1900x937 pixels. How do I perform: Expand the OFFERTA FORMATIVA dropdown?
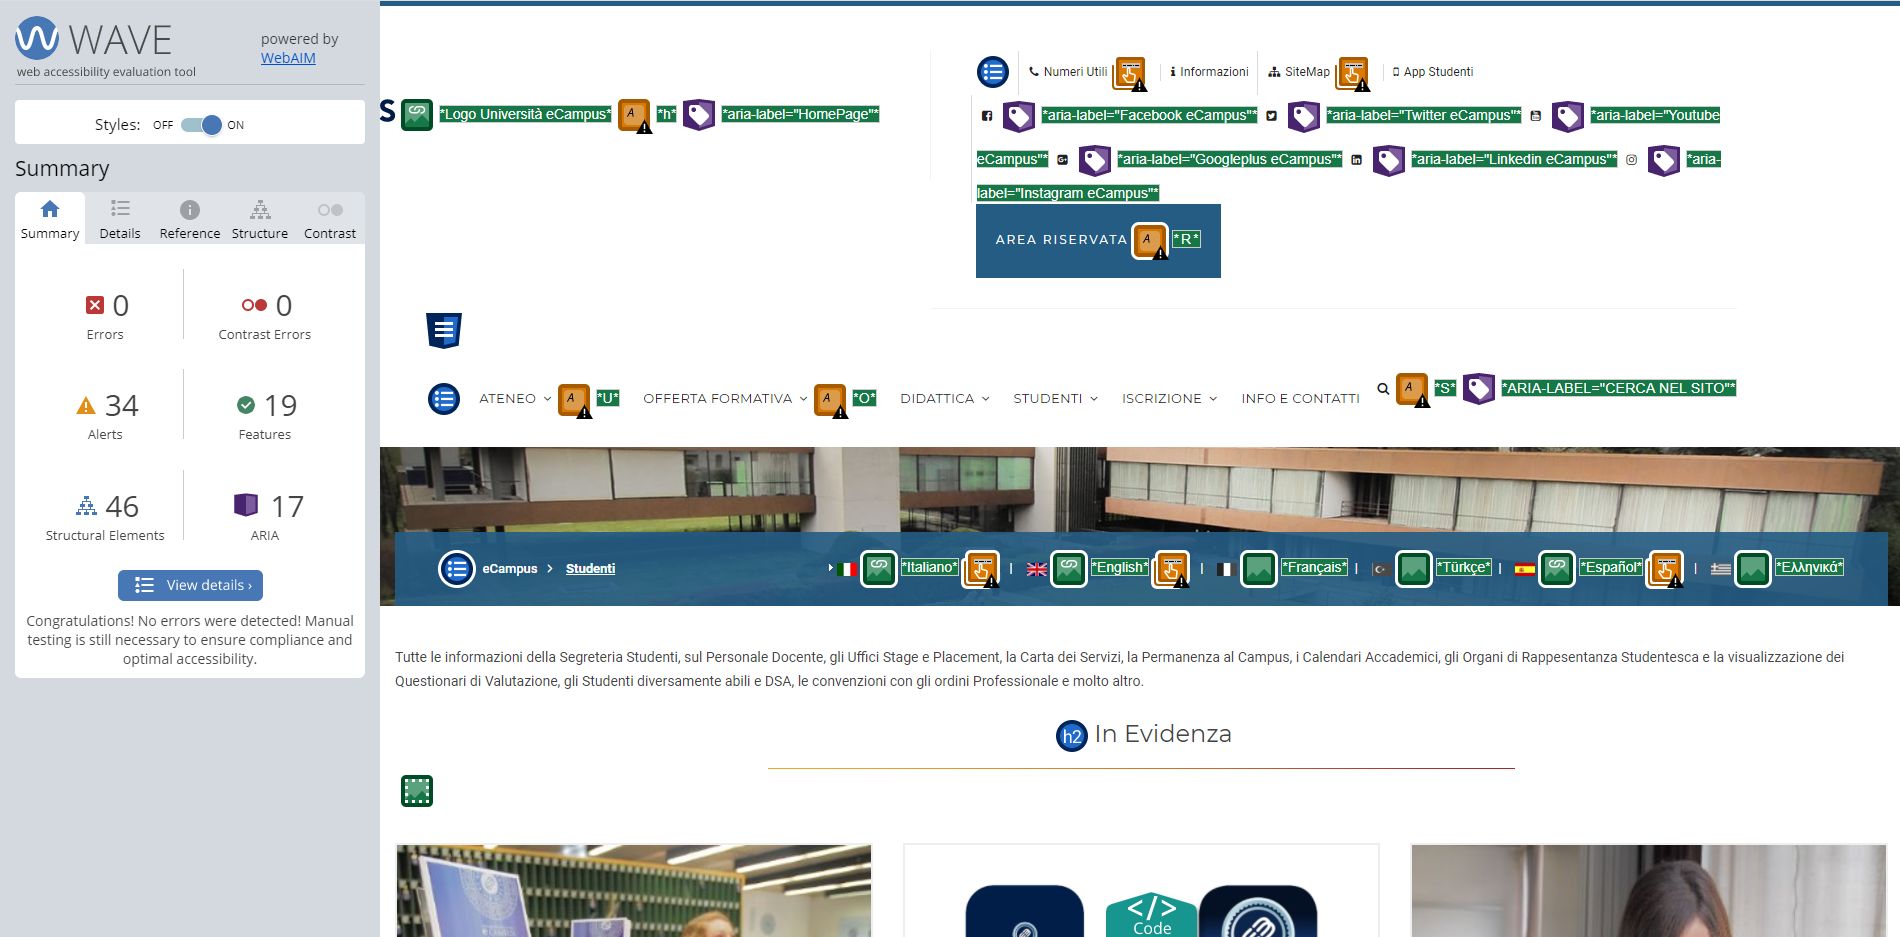pyautogui.click(x=725, y=399)
